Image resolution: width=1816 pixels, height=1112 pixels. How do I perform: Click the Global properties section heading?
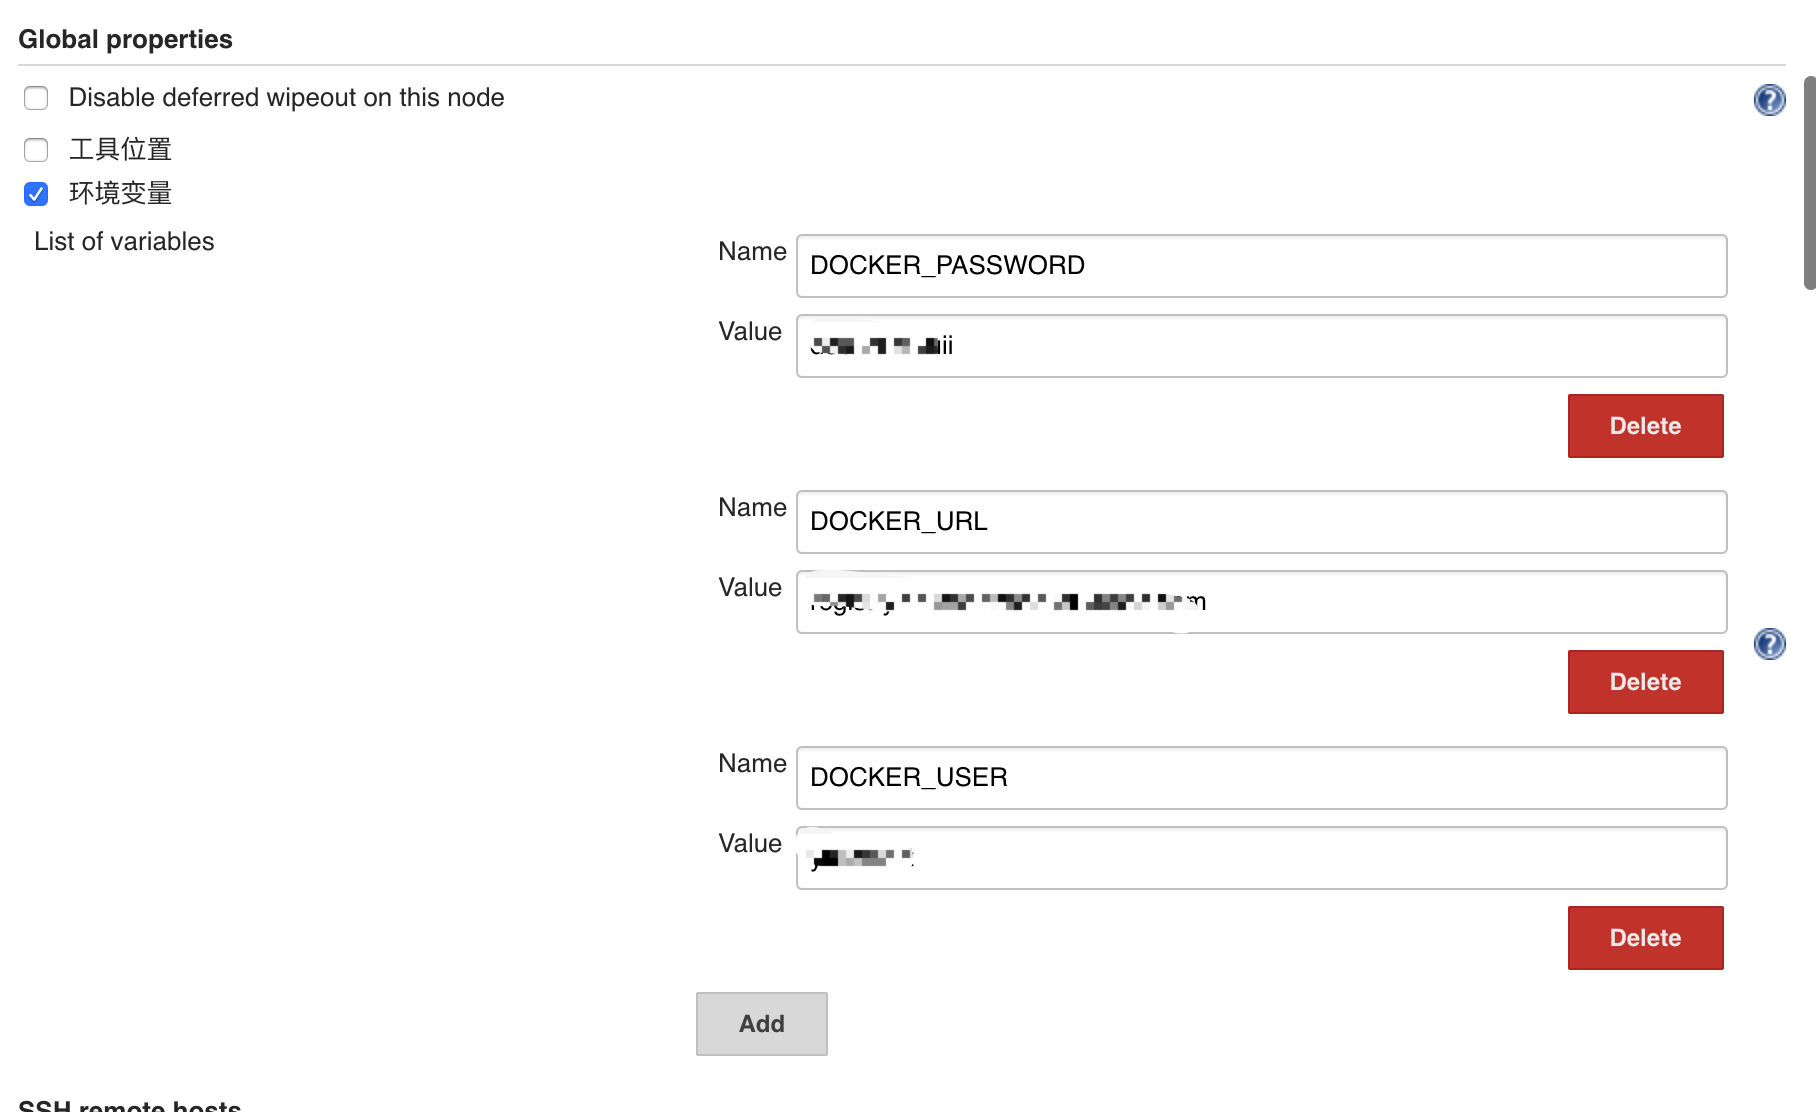[x=125, y=40]
